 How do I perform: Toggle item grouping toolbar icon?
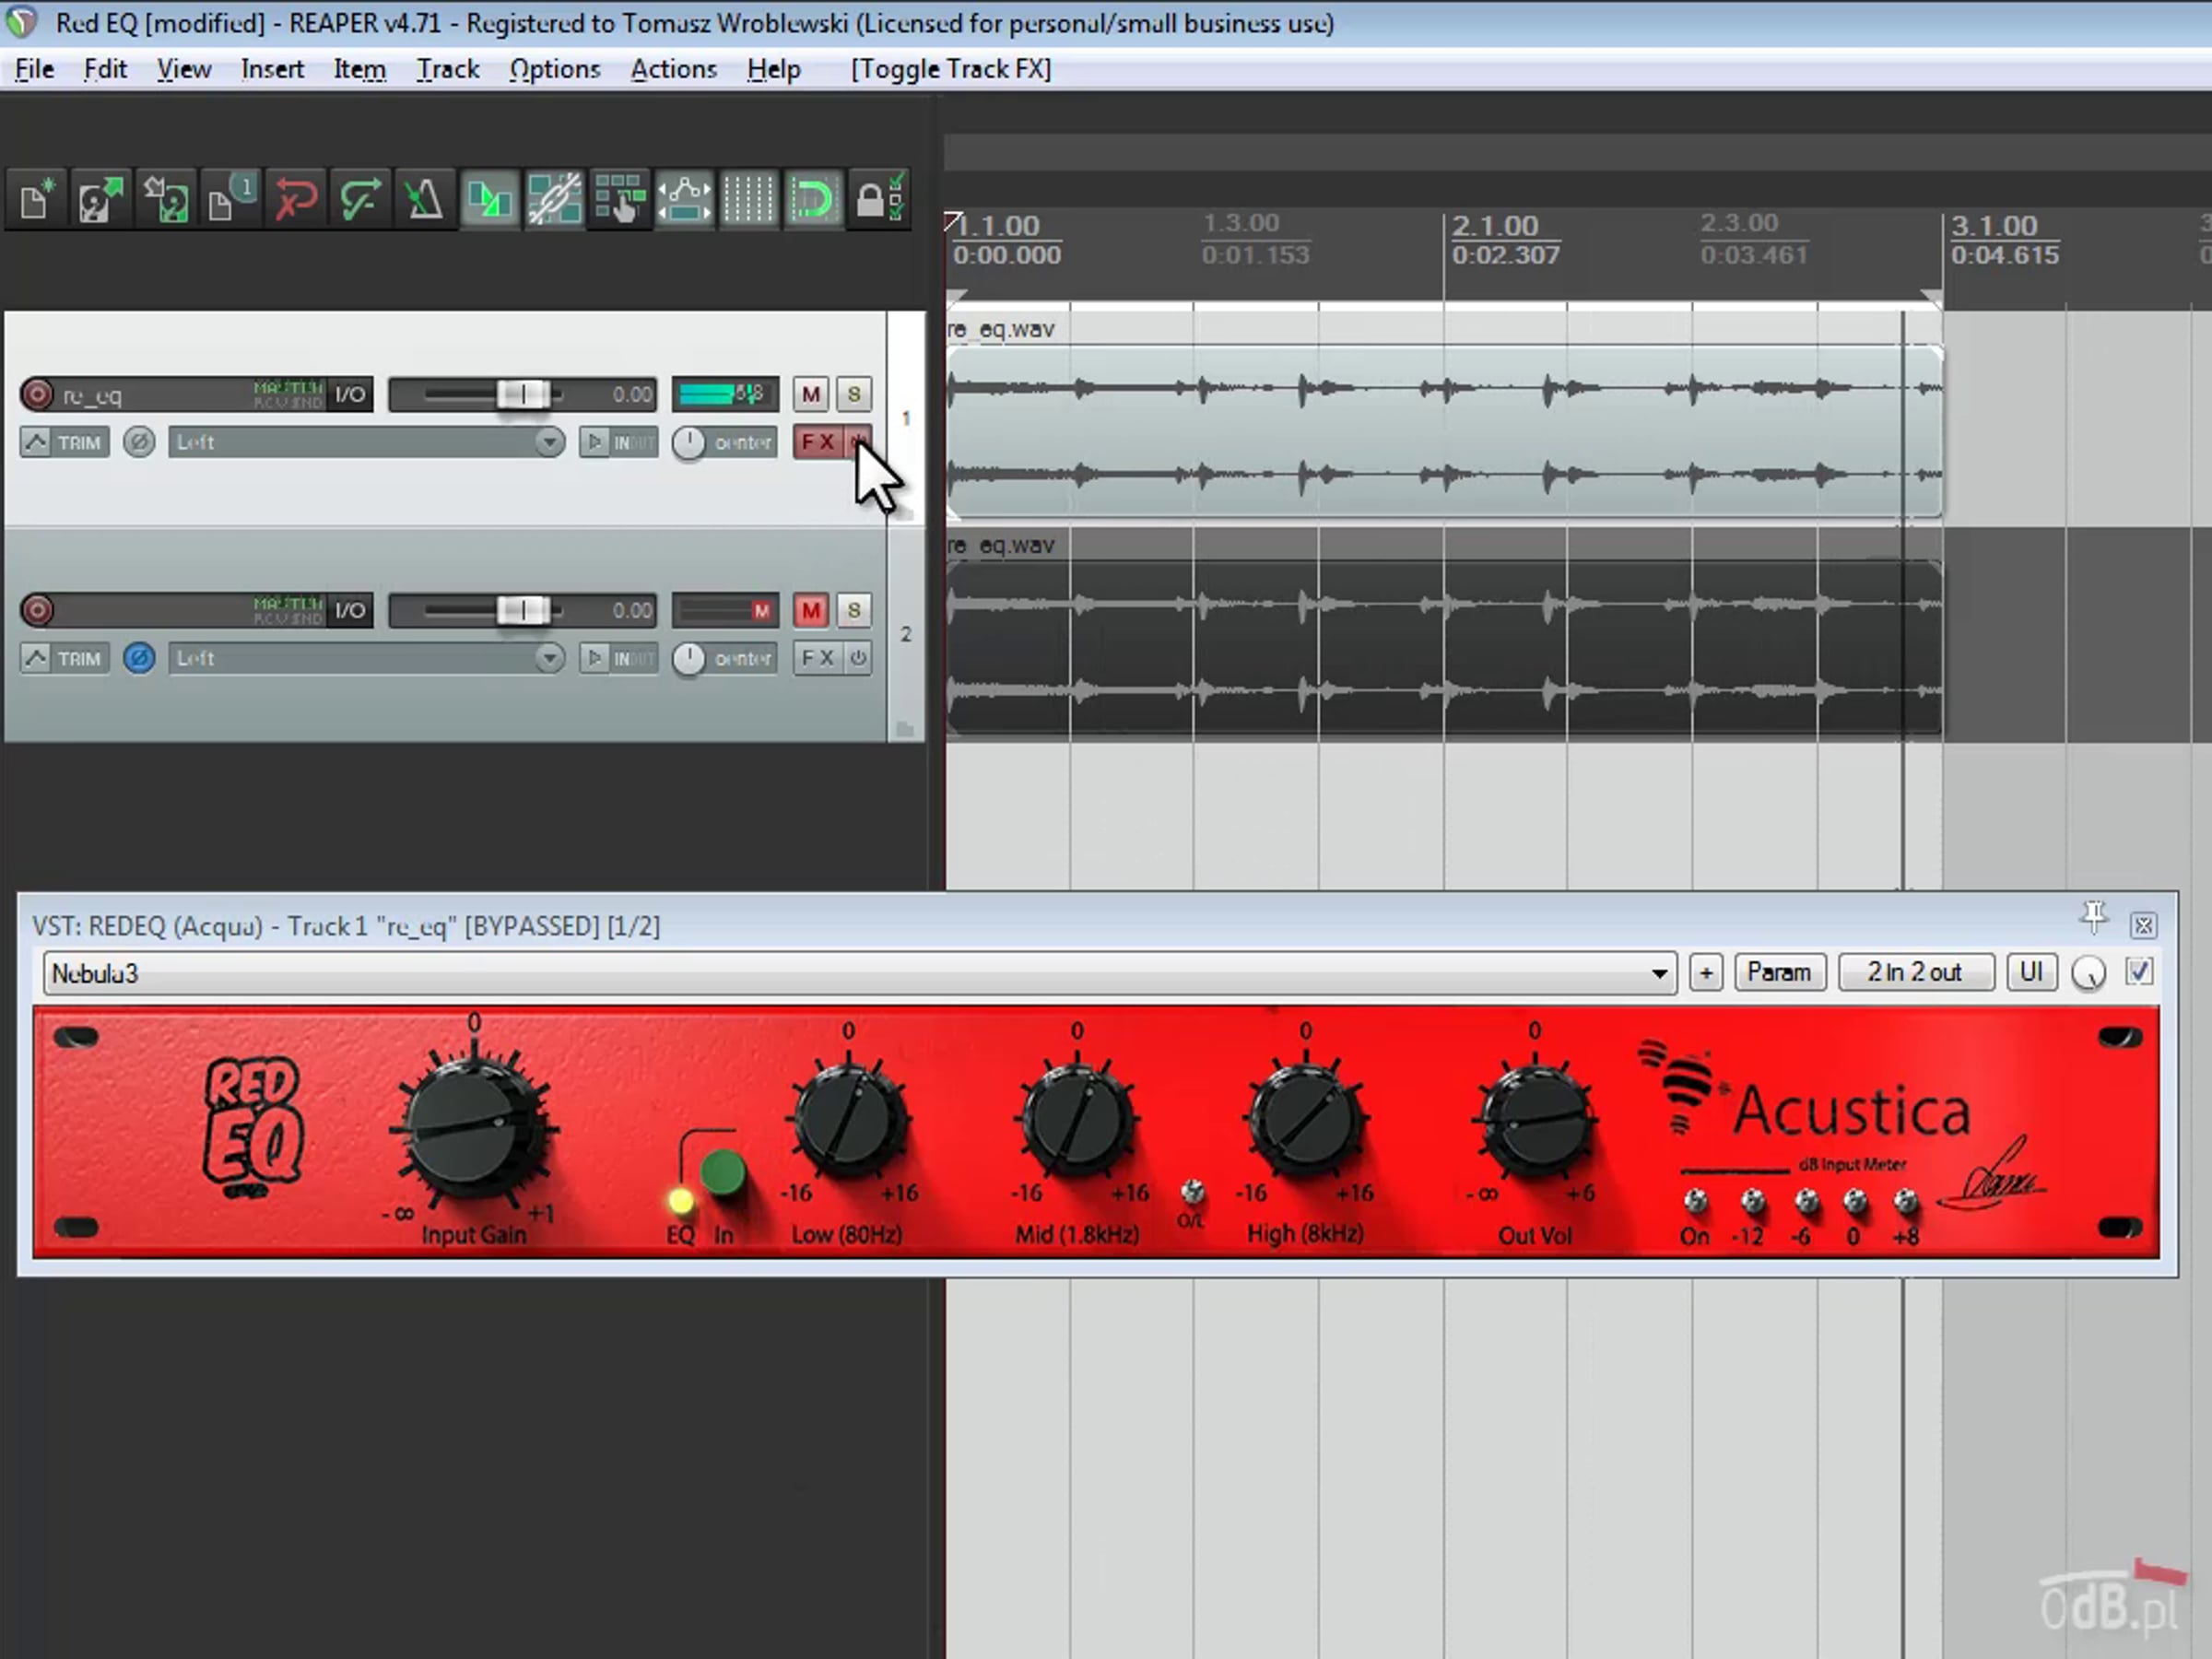point(554,199)
